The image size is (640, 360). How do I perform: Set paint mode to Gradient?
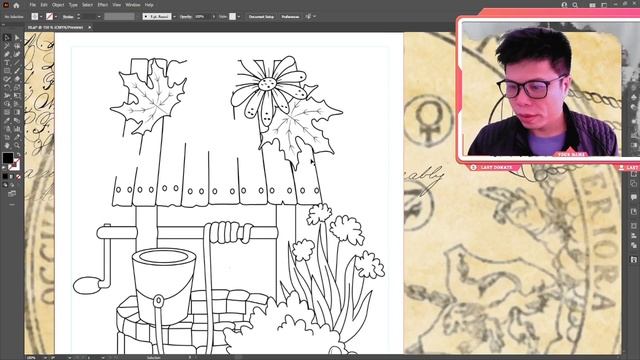(12, 176)
